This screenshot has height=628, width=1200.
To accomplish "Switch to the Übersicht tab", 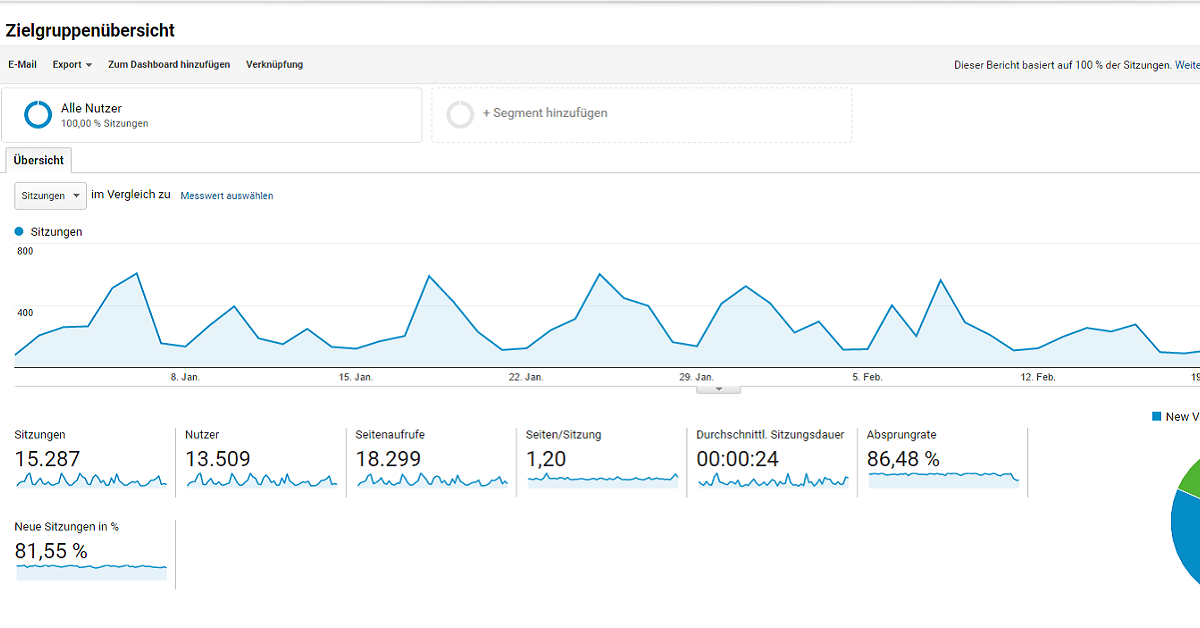I will pos(38,160).
